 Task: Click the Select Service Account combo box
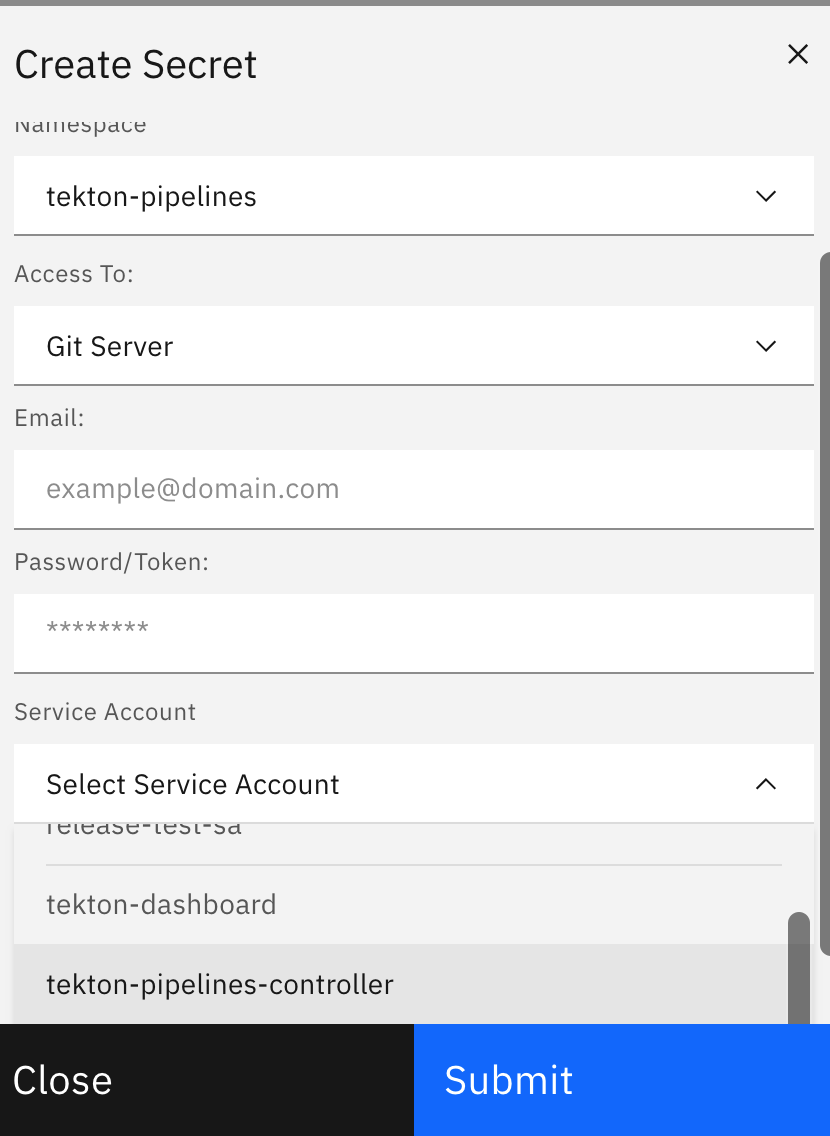(400, 784)
